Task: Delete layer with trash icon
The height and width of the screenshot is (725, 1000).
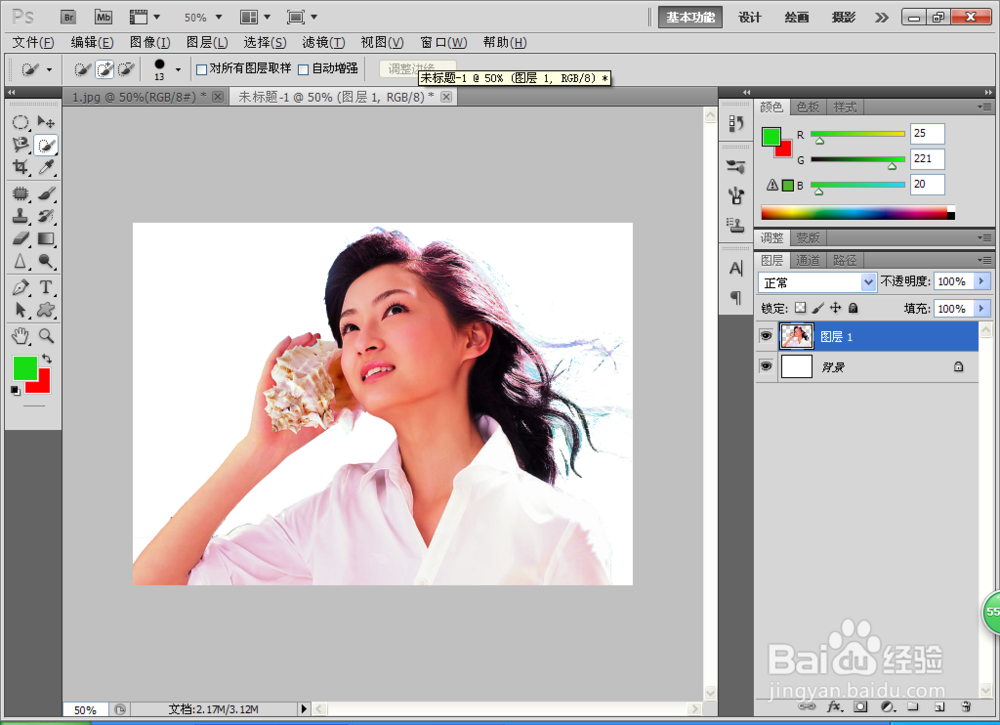Action: [x=966, y=707]
